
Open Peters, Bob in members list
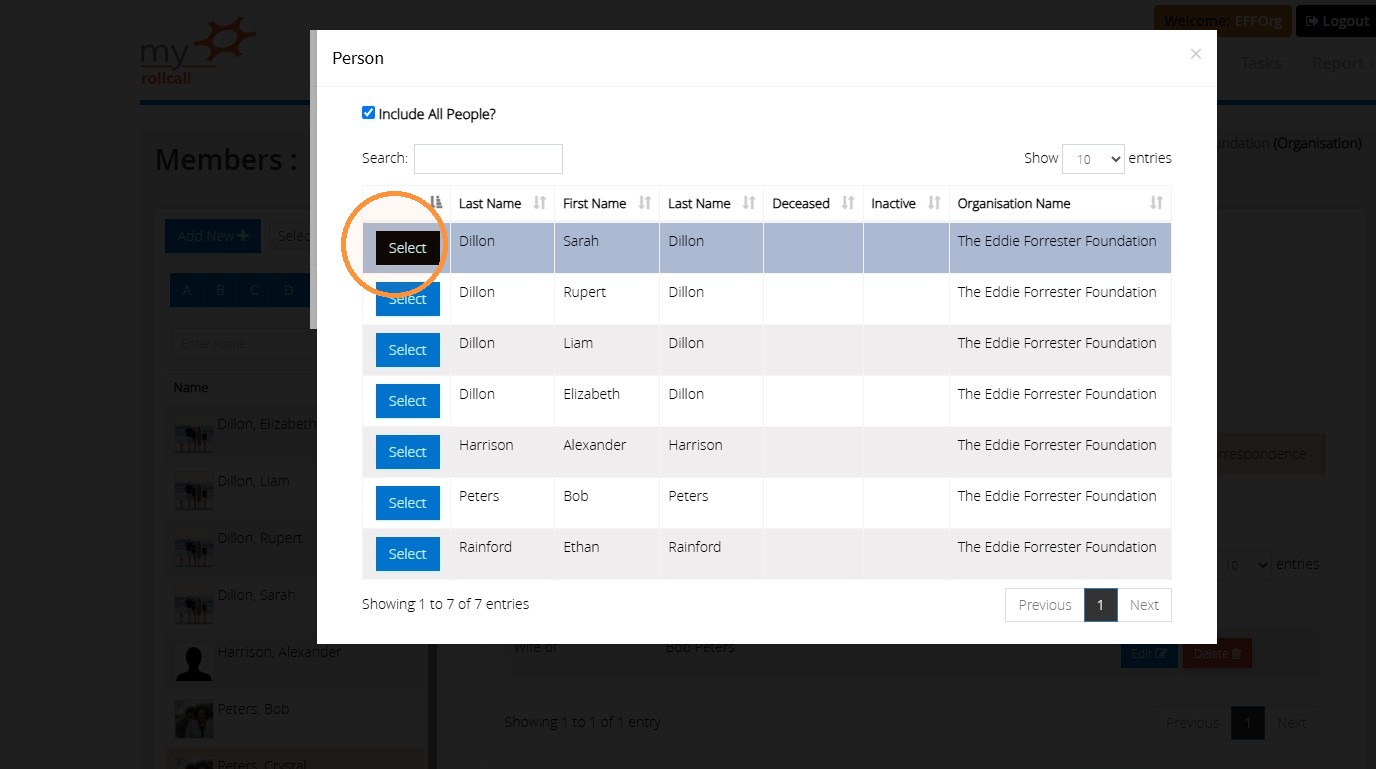click(253, 709)
